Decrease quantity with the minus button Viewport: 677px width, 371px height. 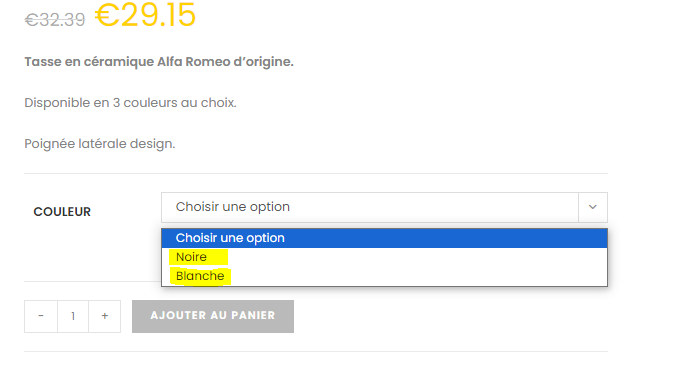[41, 316]
